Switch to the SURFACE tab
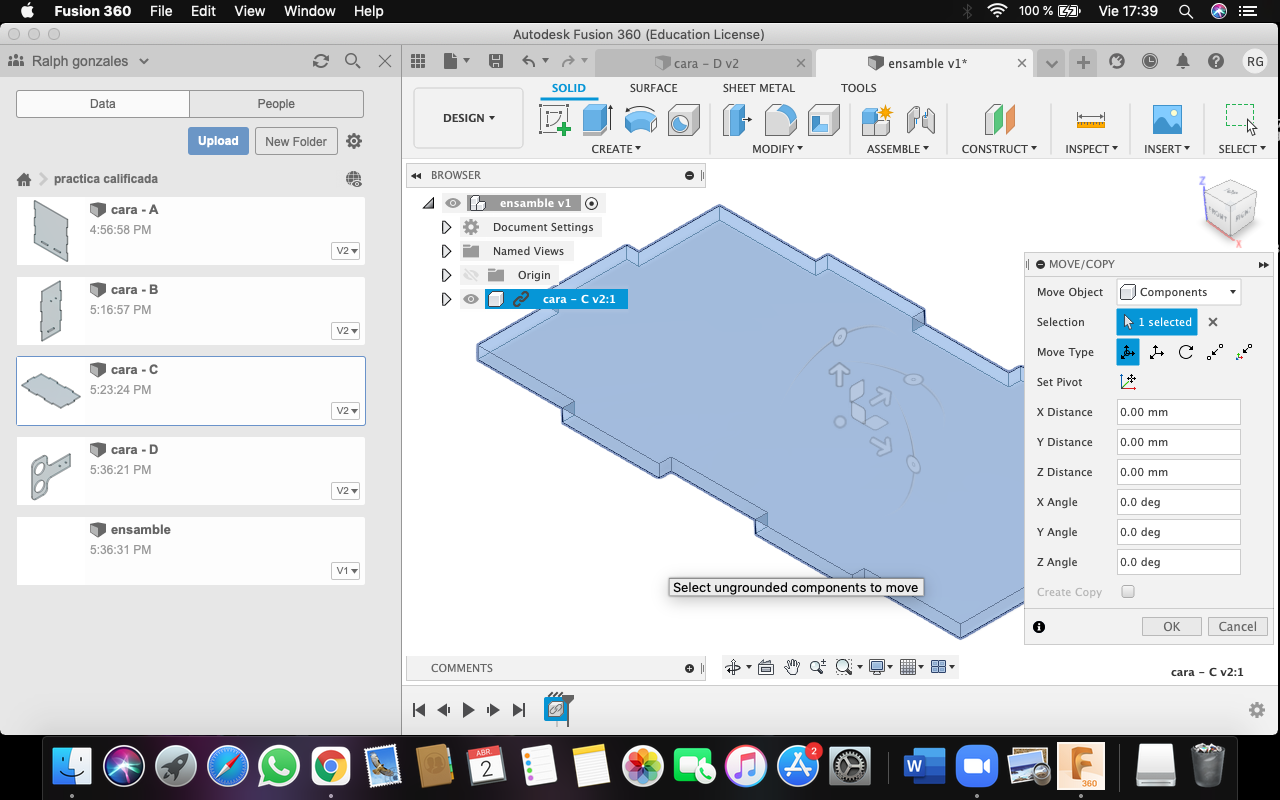The height and width of the screenshot is (800, 1280). click(x=653, y=88)
